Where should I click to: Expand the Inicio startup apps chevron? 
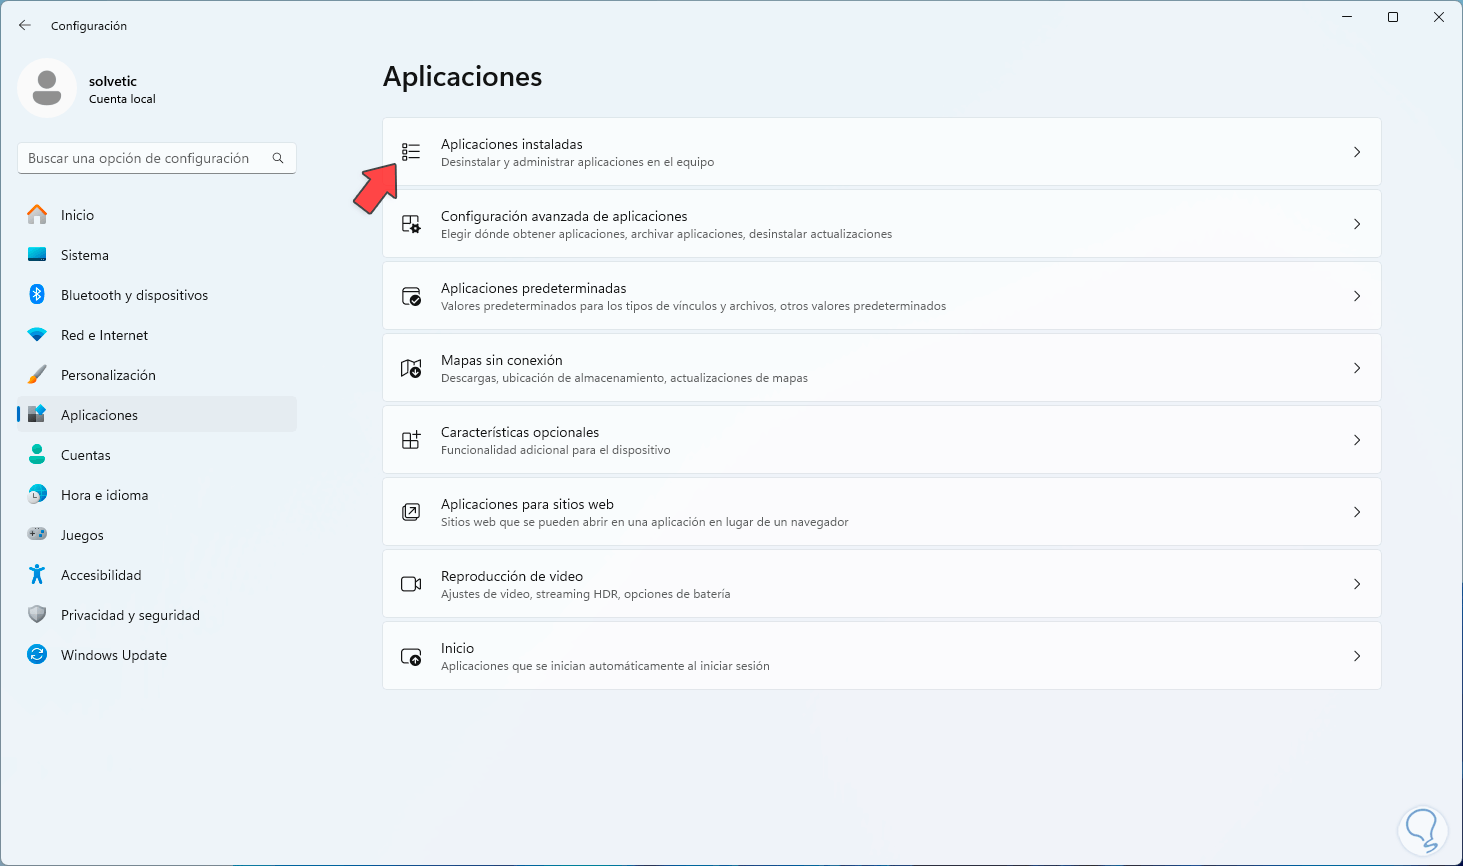1356,656
